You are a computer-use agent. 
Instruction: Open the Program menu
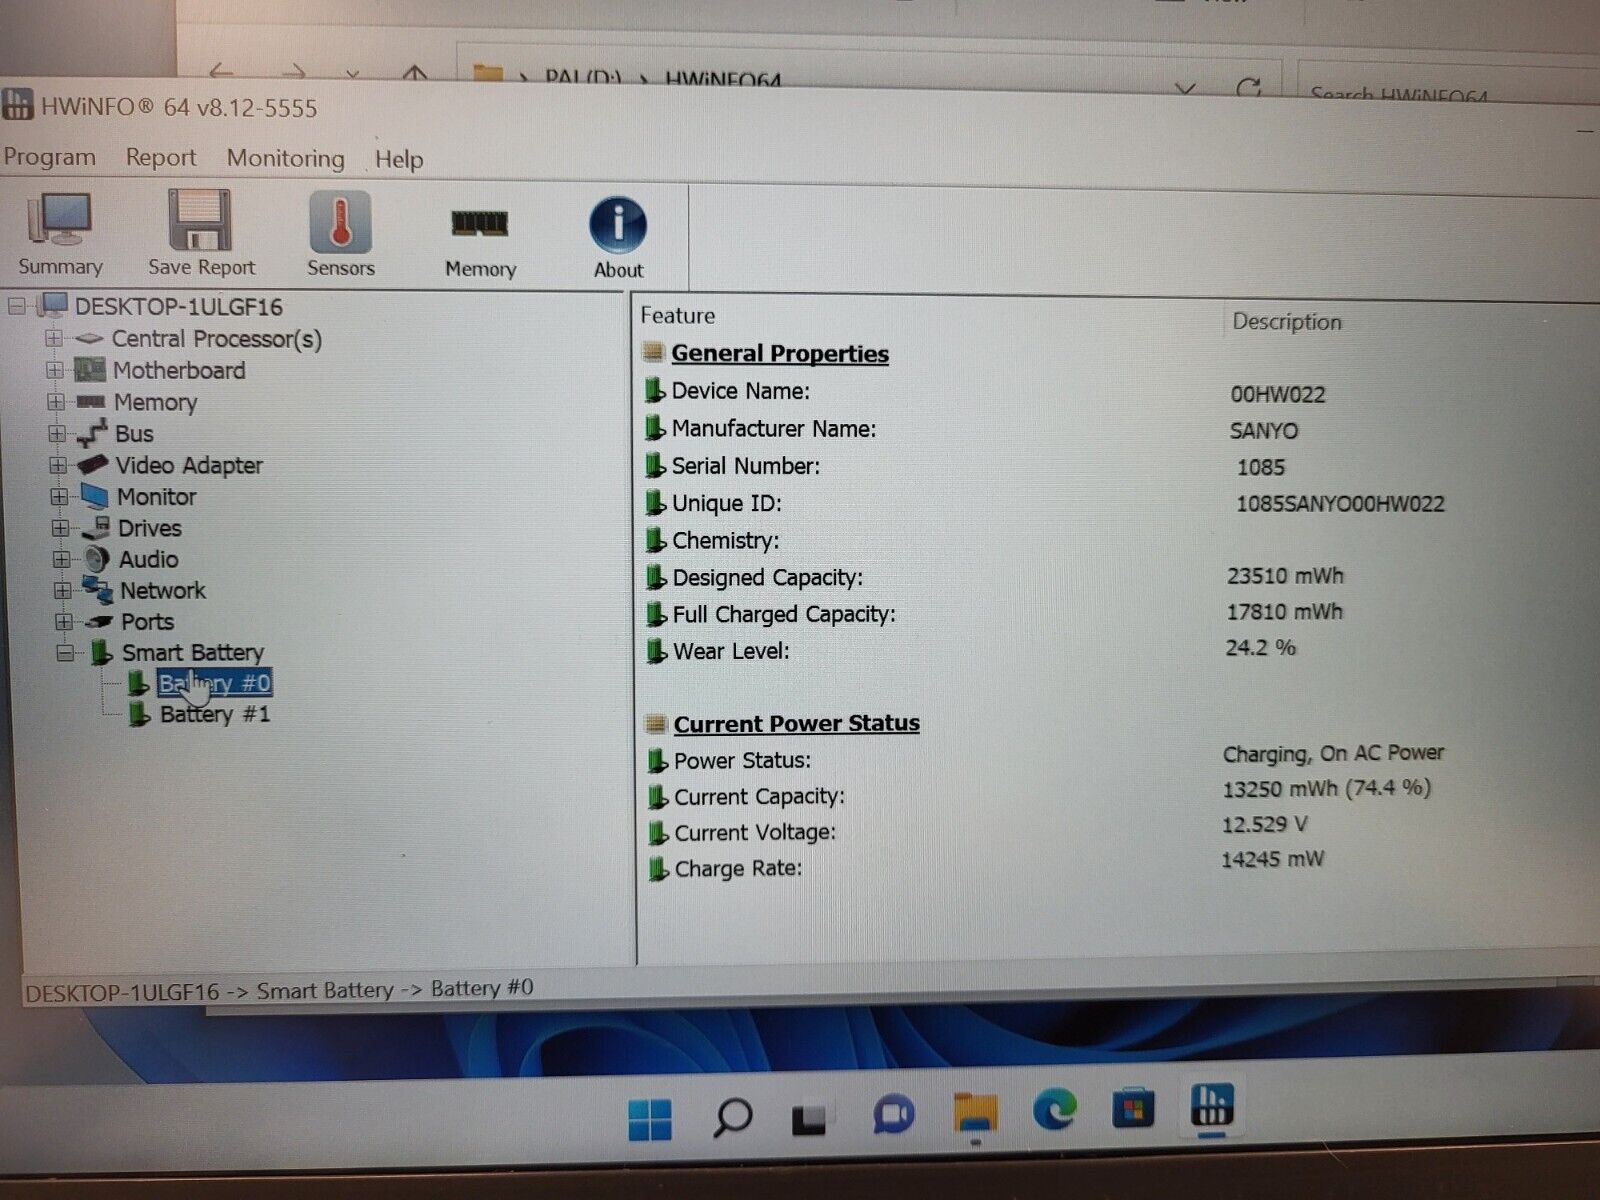[50, 157]
